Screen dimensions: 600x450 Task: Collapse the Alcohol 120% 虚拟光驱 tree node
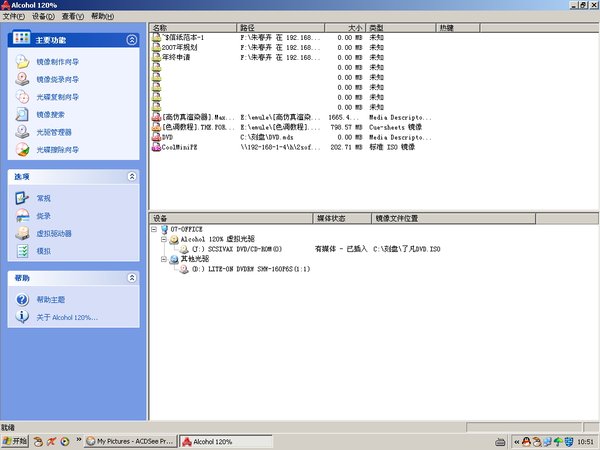click(164, 239)
